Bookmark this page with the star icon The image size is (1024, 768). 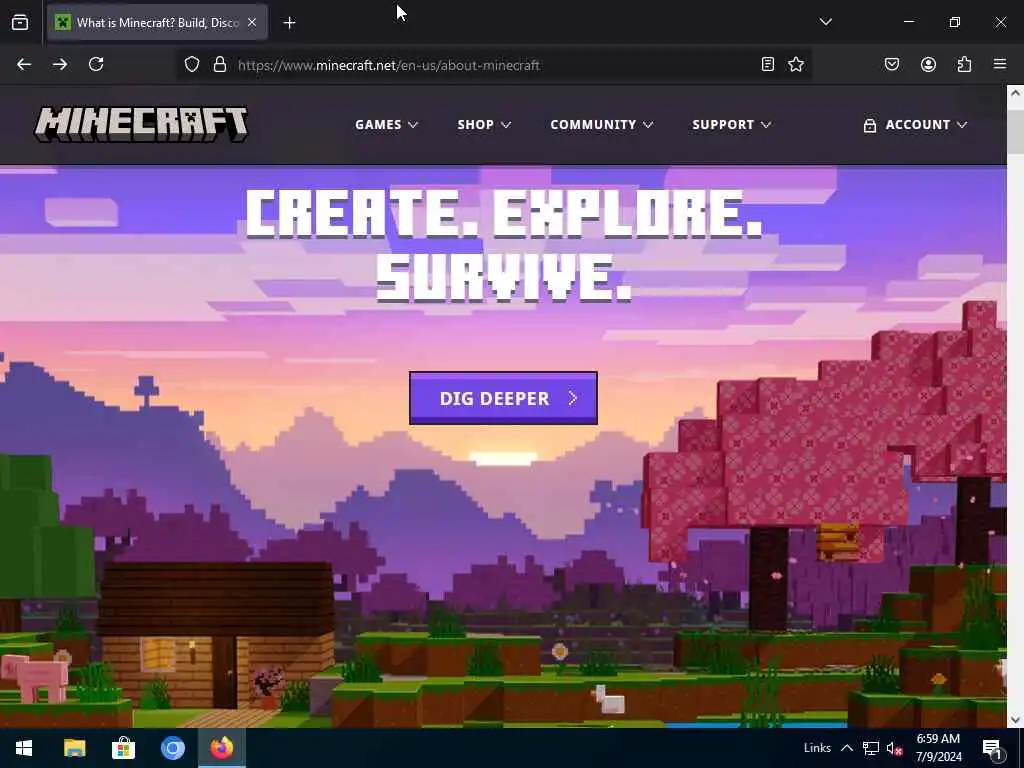[795, 64]
